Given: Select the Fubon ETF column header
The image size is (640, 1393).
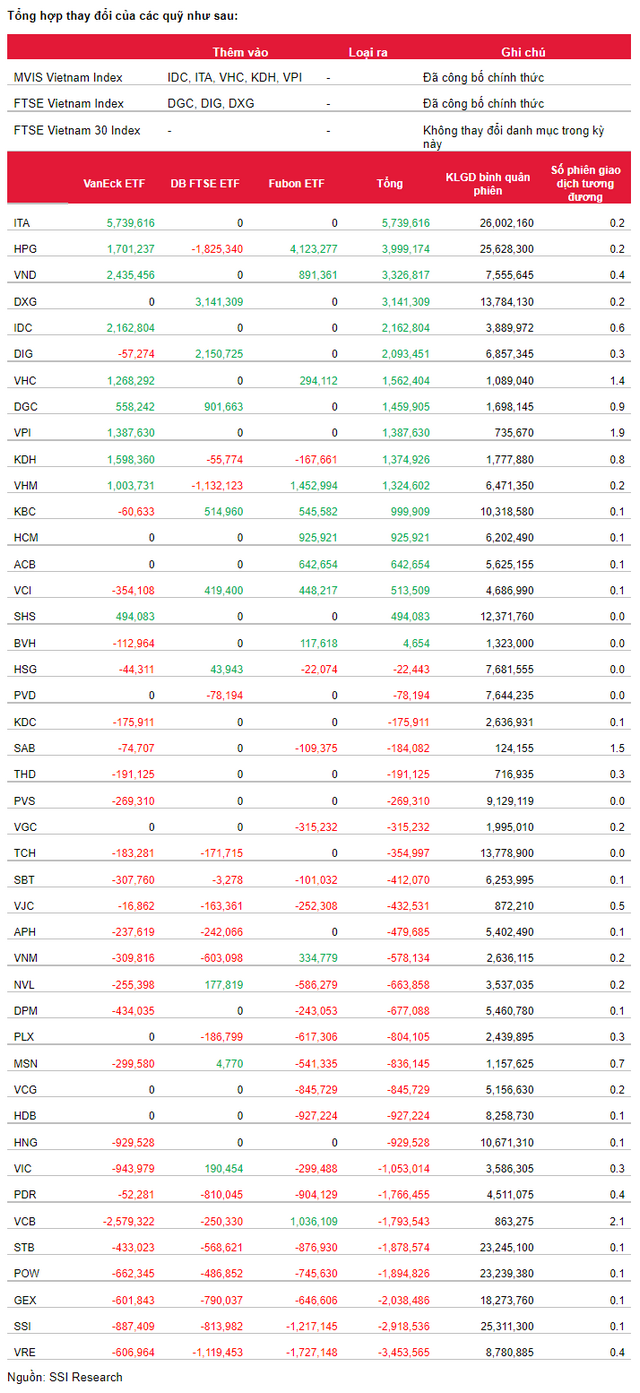Looking at the screenshot, I should (x=296, y=183).
